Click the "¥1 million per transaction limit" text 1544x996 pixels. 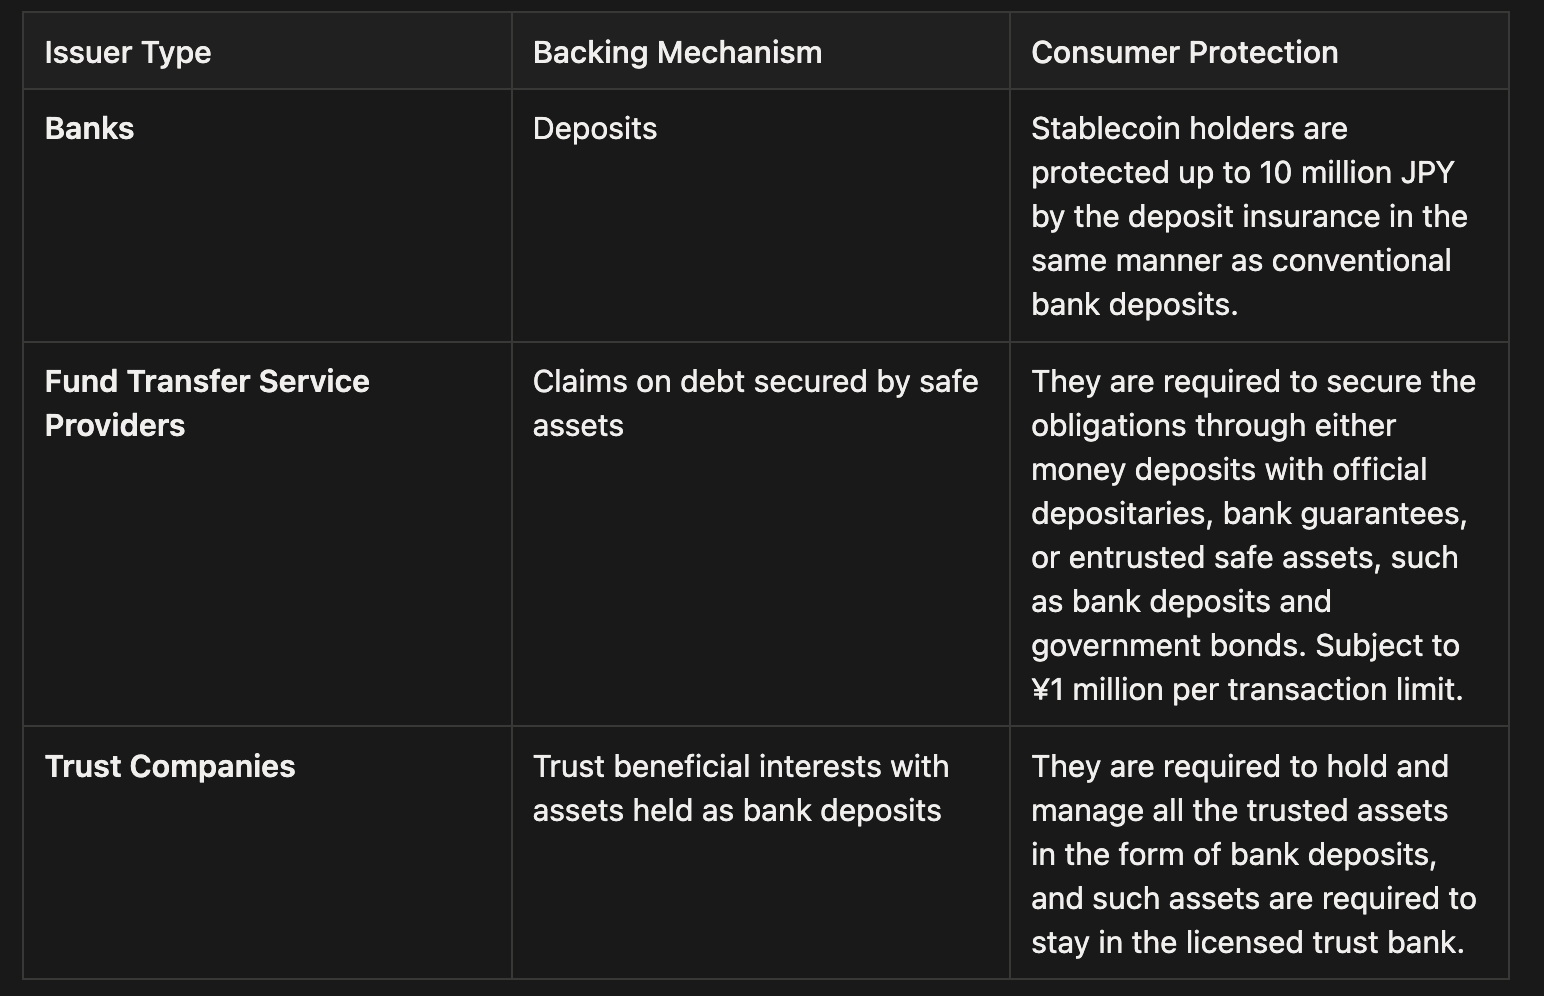pyautogui.click(x=1246, y=689)
